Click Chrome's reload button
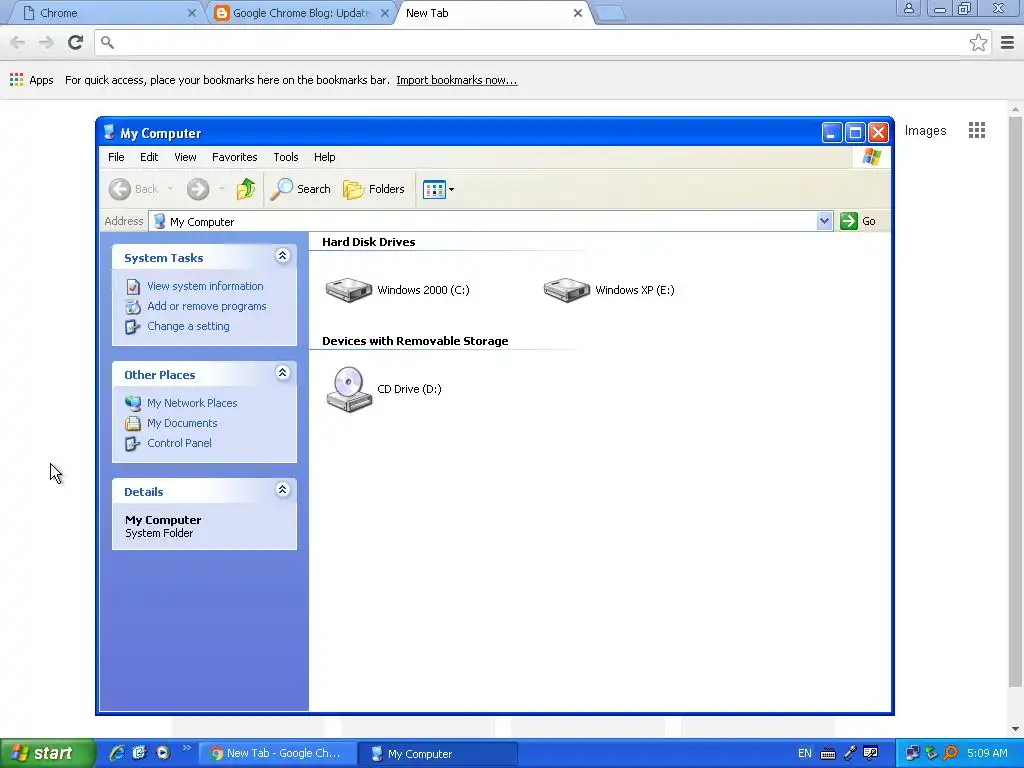 point(76,42)
